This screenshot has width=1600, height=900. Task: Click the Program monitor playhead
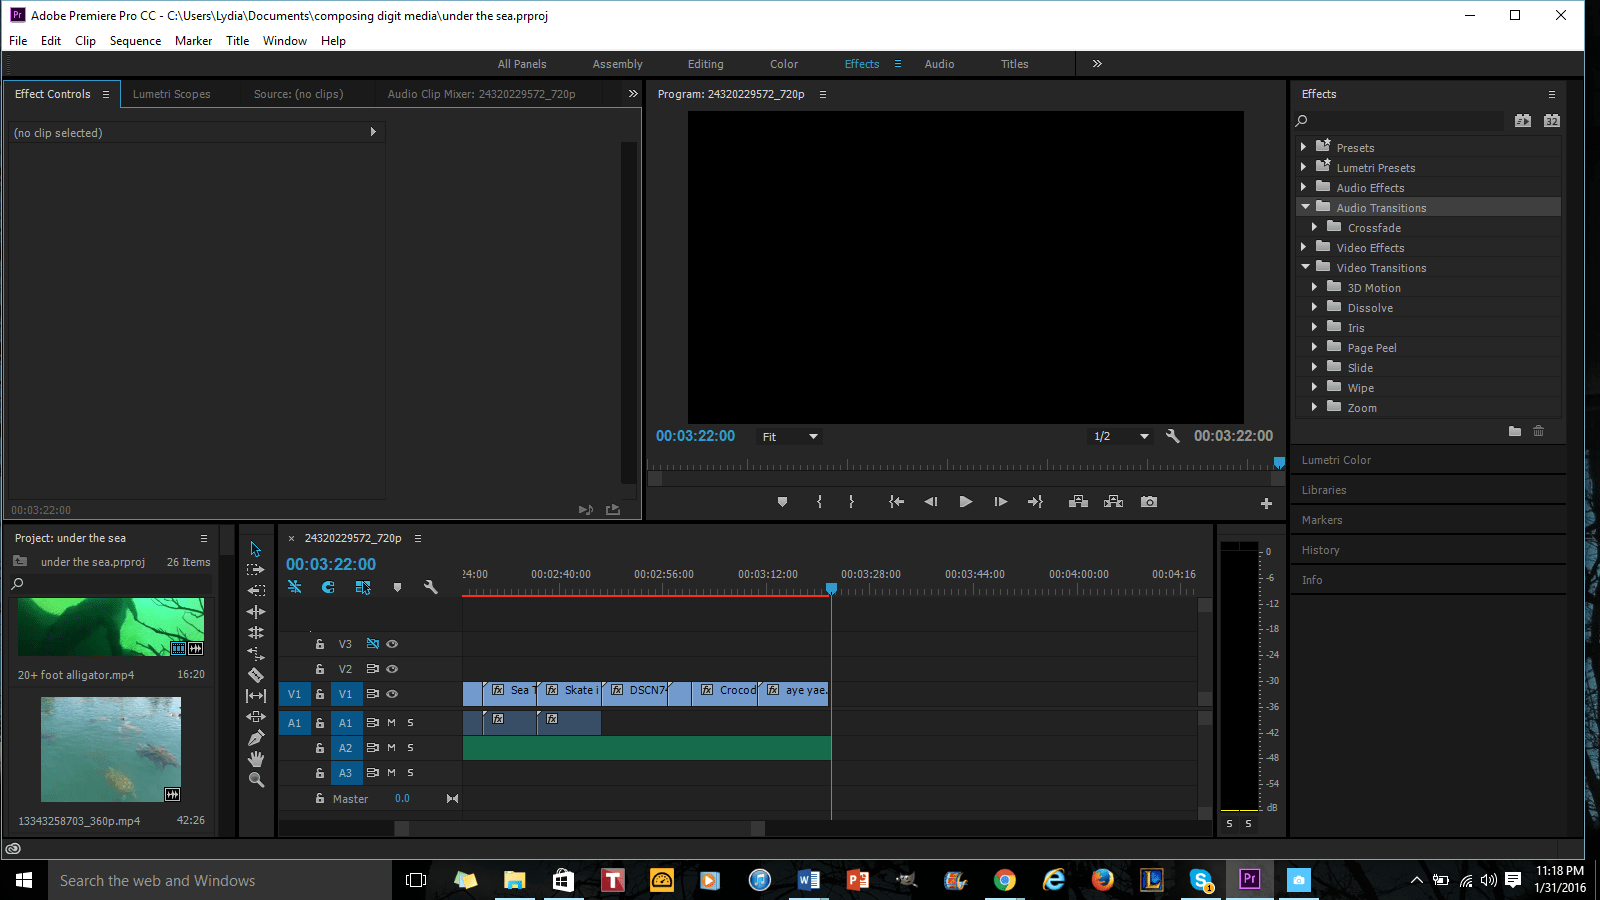pos(1279,462)
